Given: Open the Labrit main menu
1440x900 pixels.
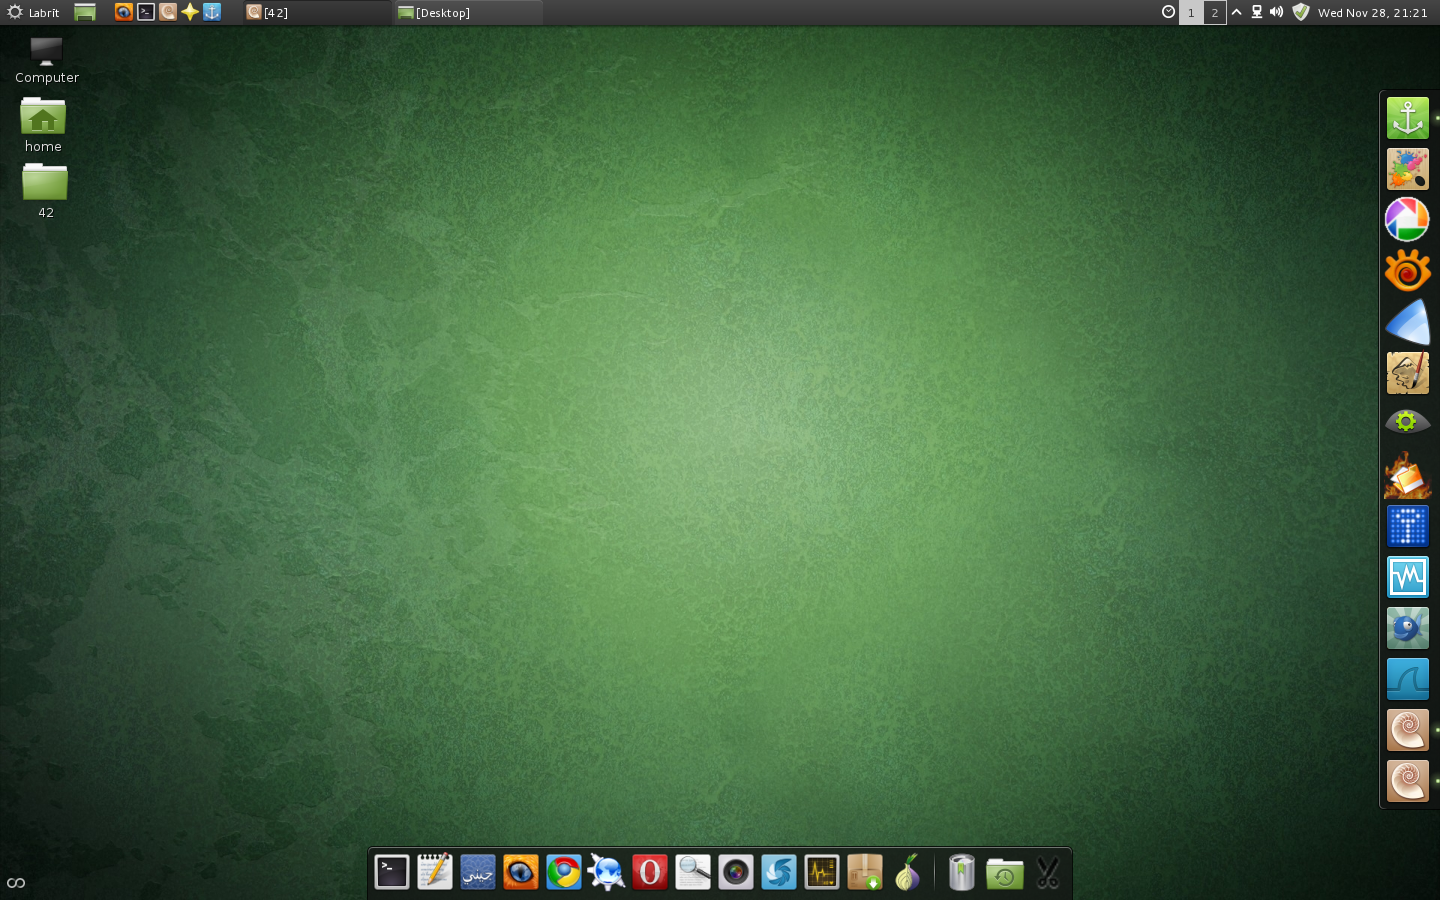Looking at the screenshot, I should pyautogui.click(x=34, y=13).
